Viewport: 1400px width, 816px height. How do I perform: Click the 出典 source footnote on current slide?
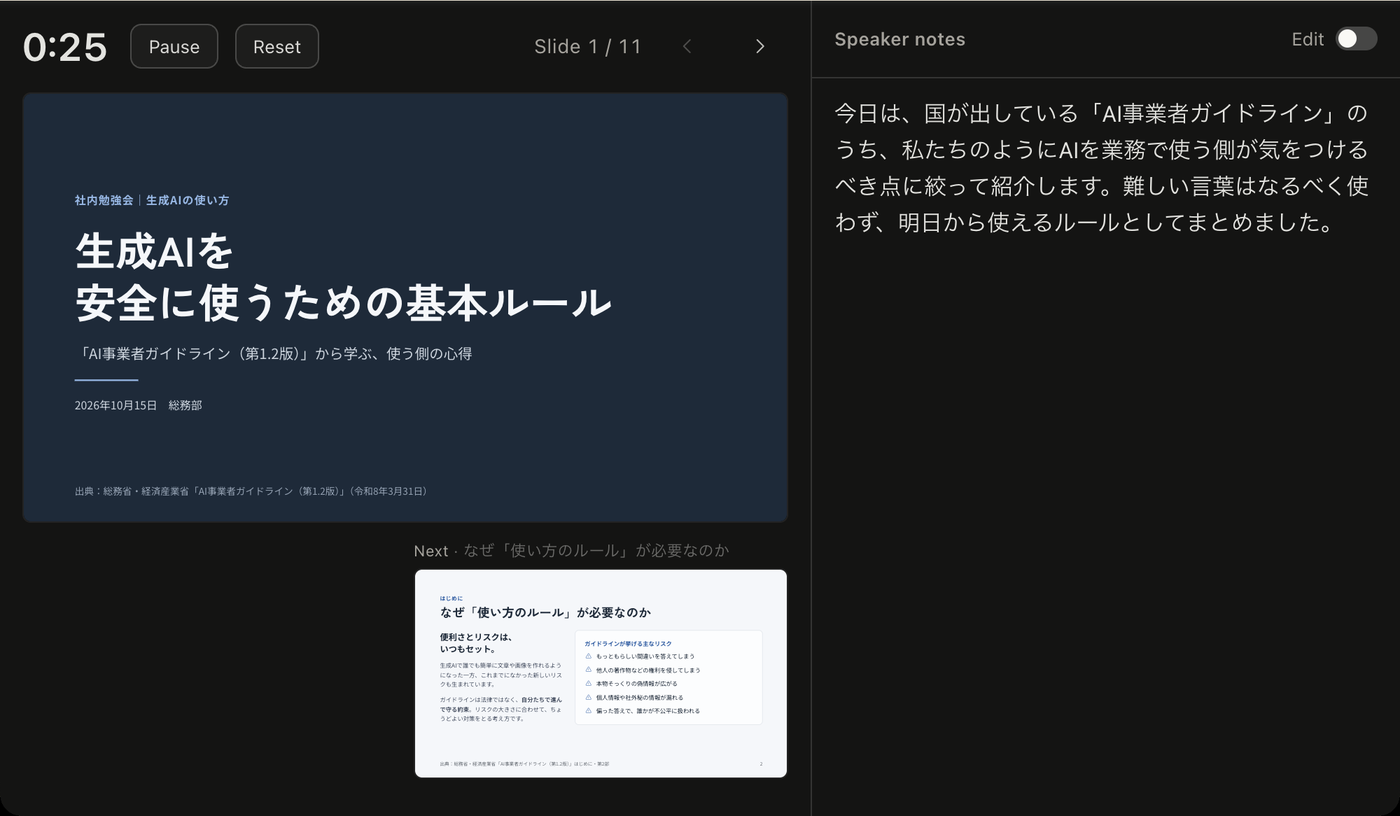253,491
